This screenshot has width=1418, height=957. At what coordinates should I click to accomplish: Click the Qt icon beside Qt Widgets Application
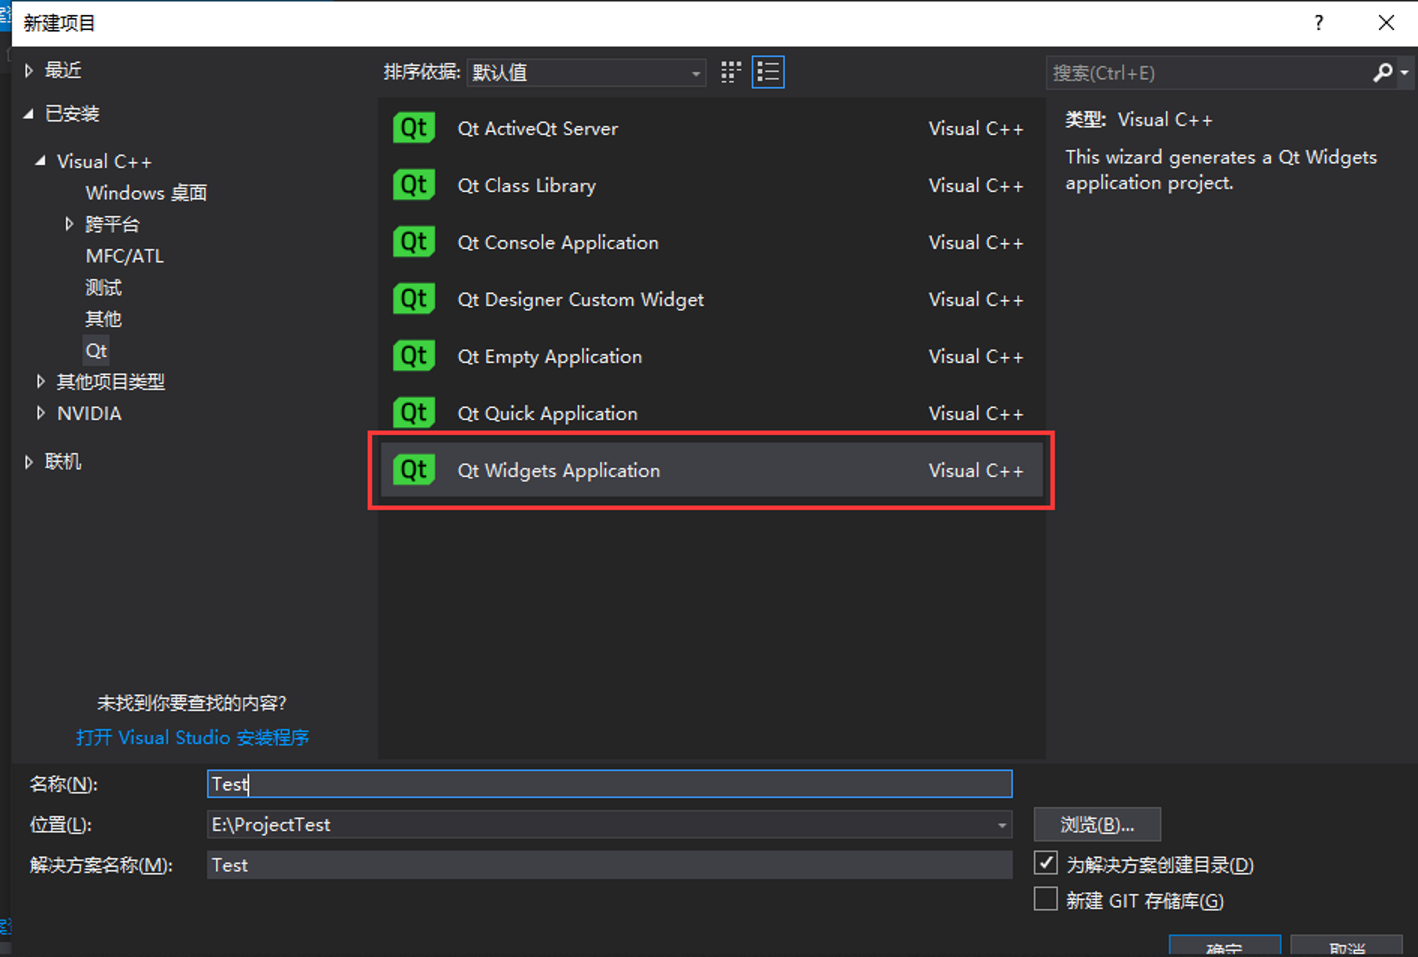414,470
